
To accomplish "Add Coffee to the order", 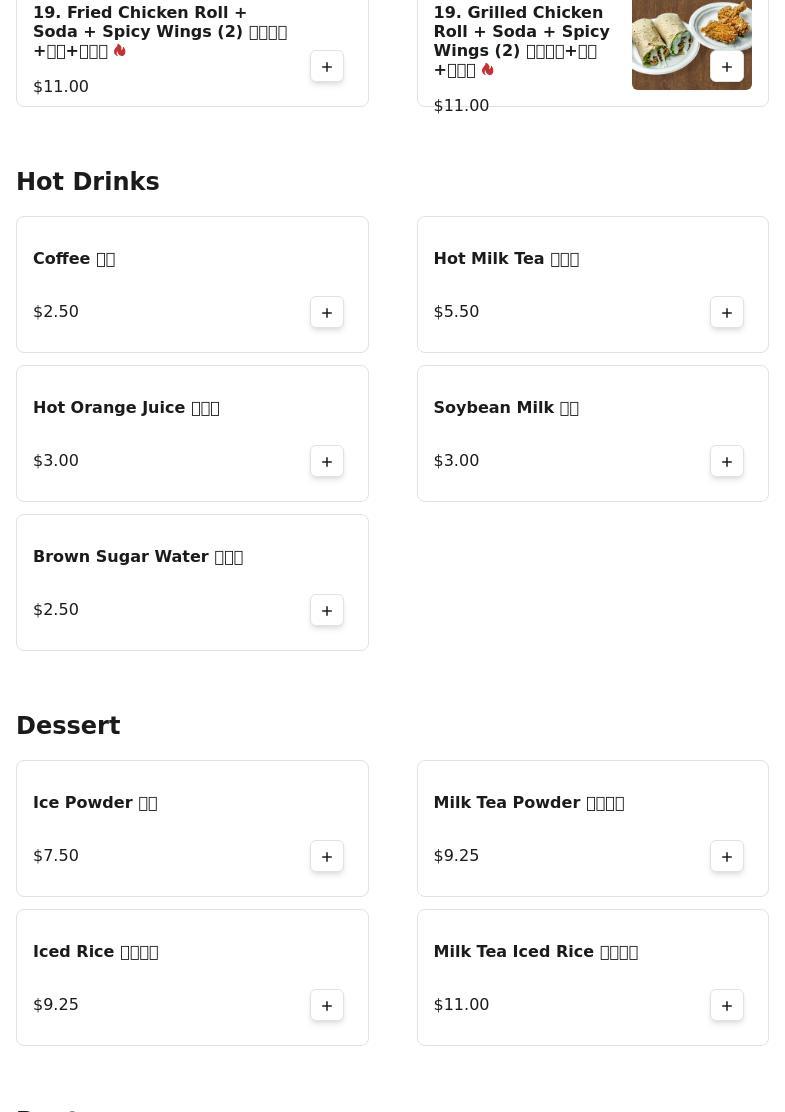I will [327, 312].
